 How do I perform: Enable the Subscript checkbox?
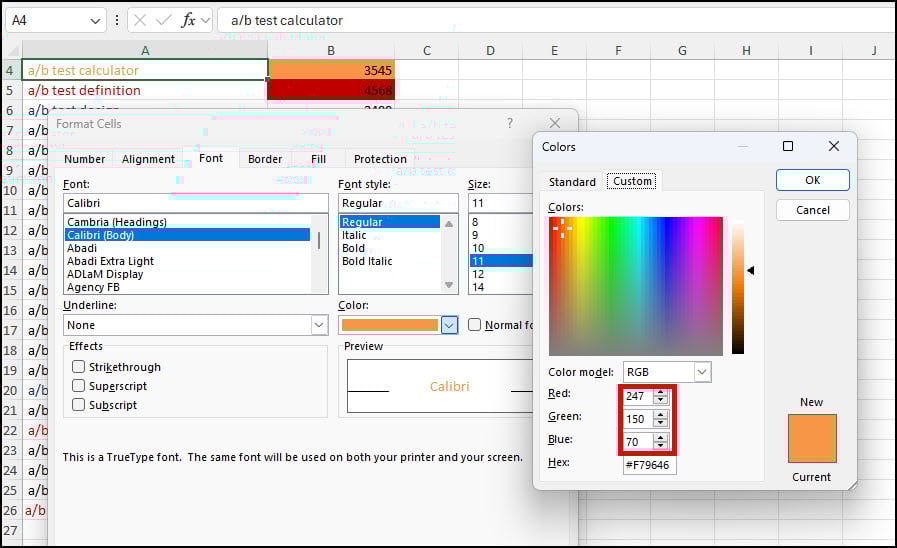coord(78,404)
